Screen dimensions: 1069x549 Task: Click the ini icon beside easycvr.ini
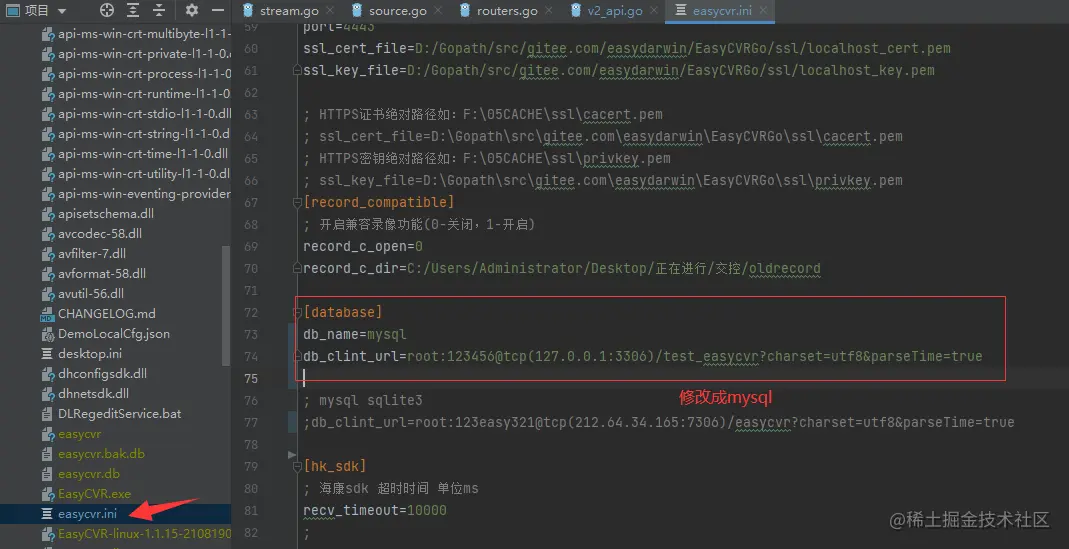tap(47, 514)
